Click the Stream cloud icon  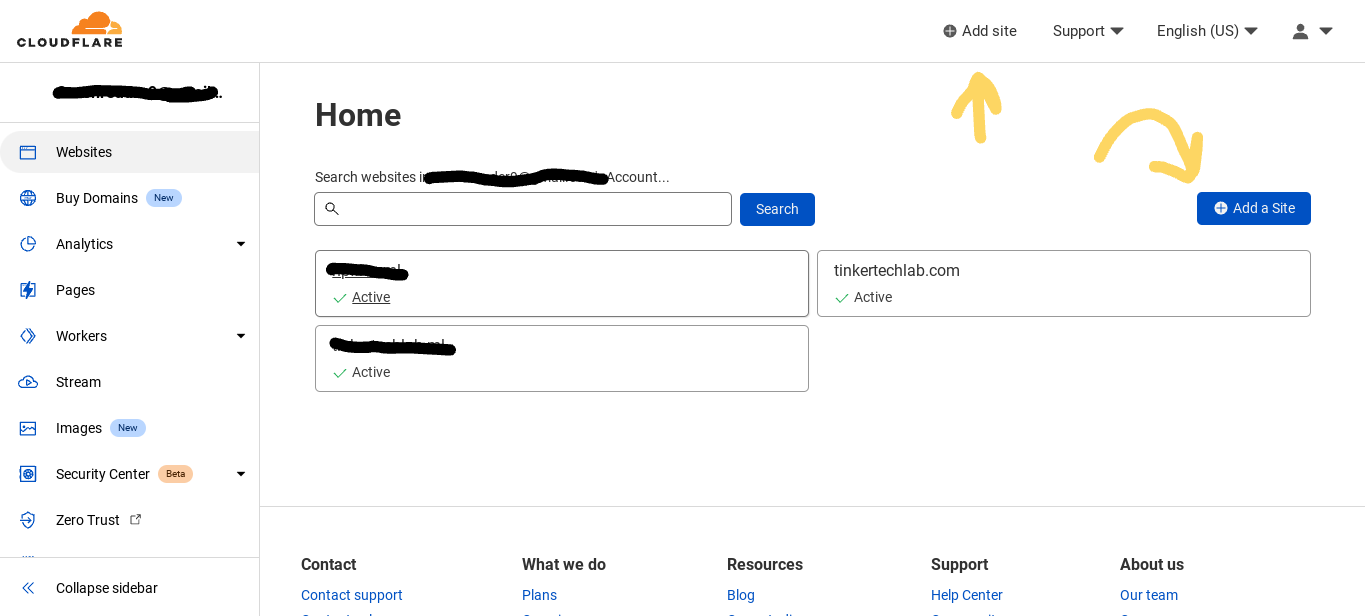pos(28,382)
